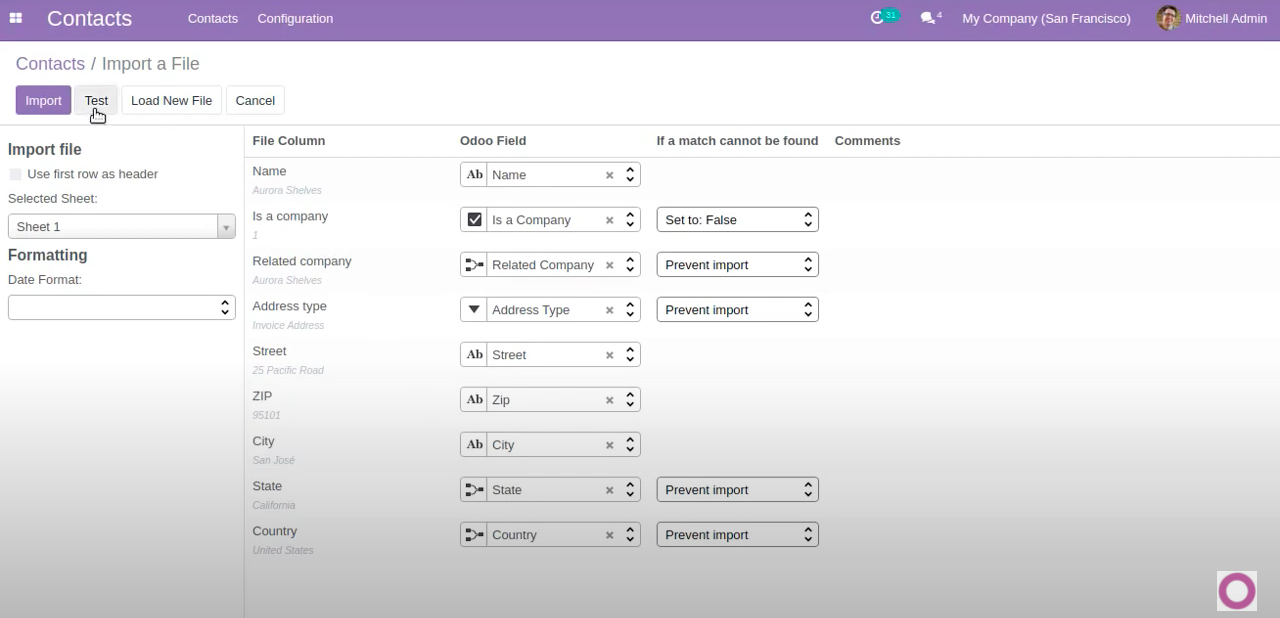Change the 'Set to: False' fallback option
Screen dimensions: 1280x618
pyautogui.click(x=737, y=220)
